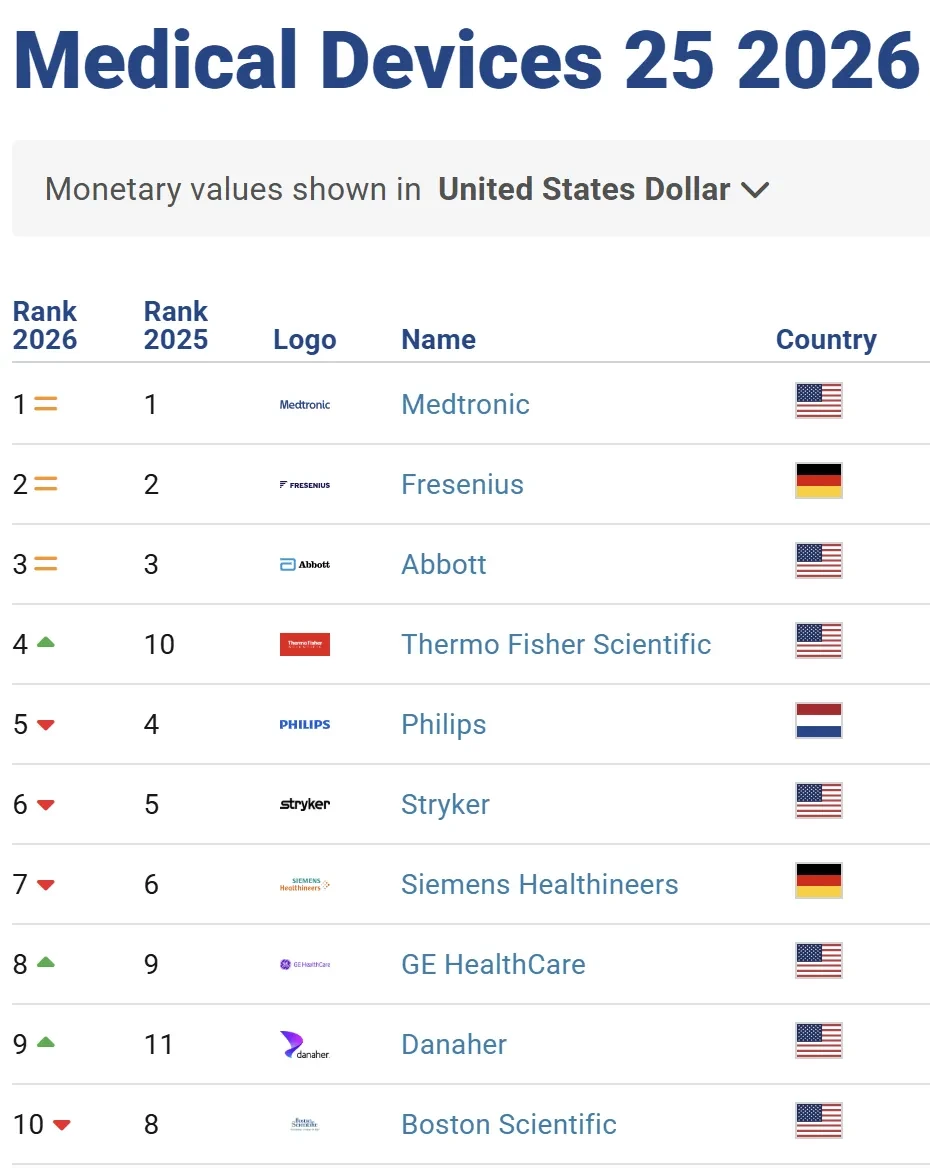Click the Siemens Healthineers logo
The height and width of the screenshot is (1168, 930).
(x=305, y=884)
